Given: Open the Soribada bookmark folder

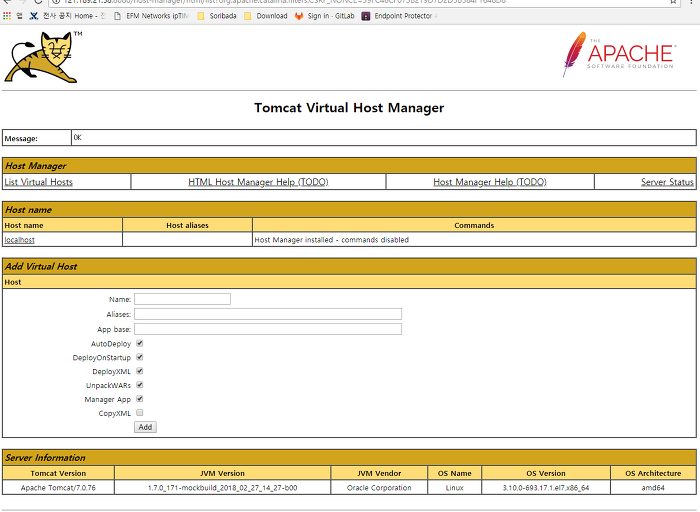Looking at the screenshot, I should tap(217, 16).
